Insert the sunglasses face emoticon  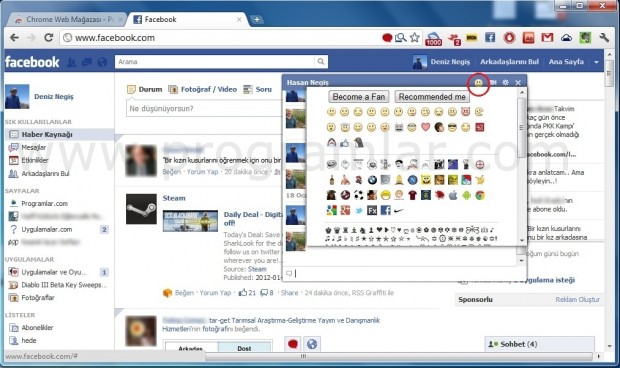[452, 127]
